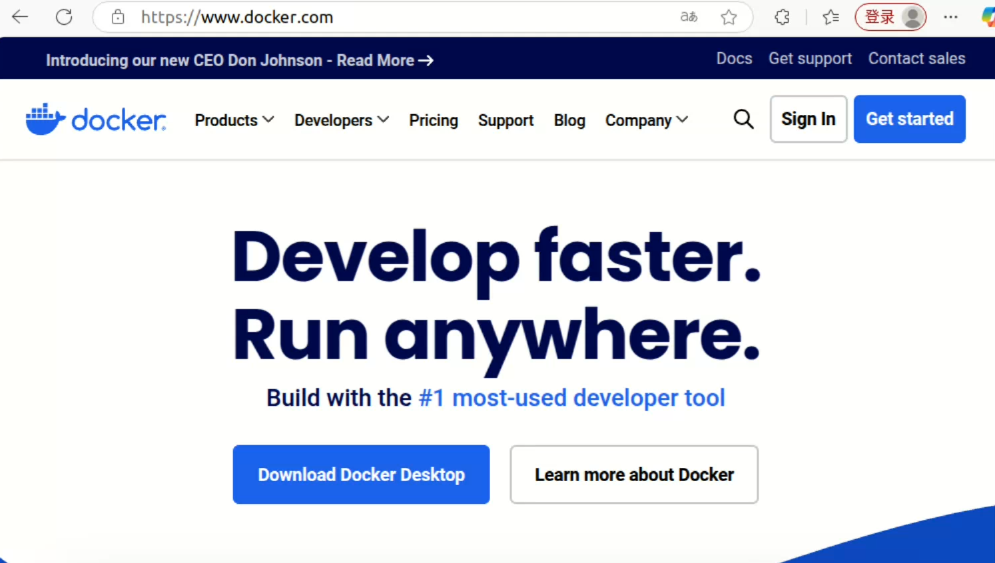995x563 pixels.
Task: Open site search with magnifier icon
Action: pyautogui.click(x=744, y=119)
